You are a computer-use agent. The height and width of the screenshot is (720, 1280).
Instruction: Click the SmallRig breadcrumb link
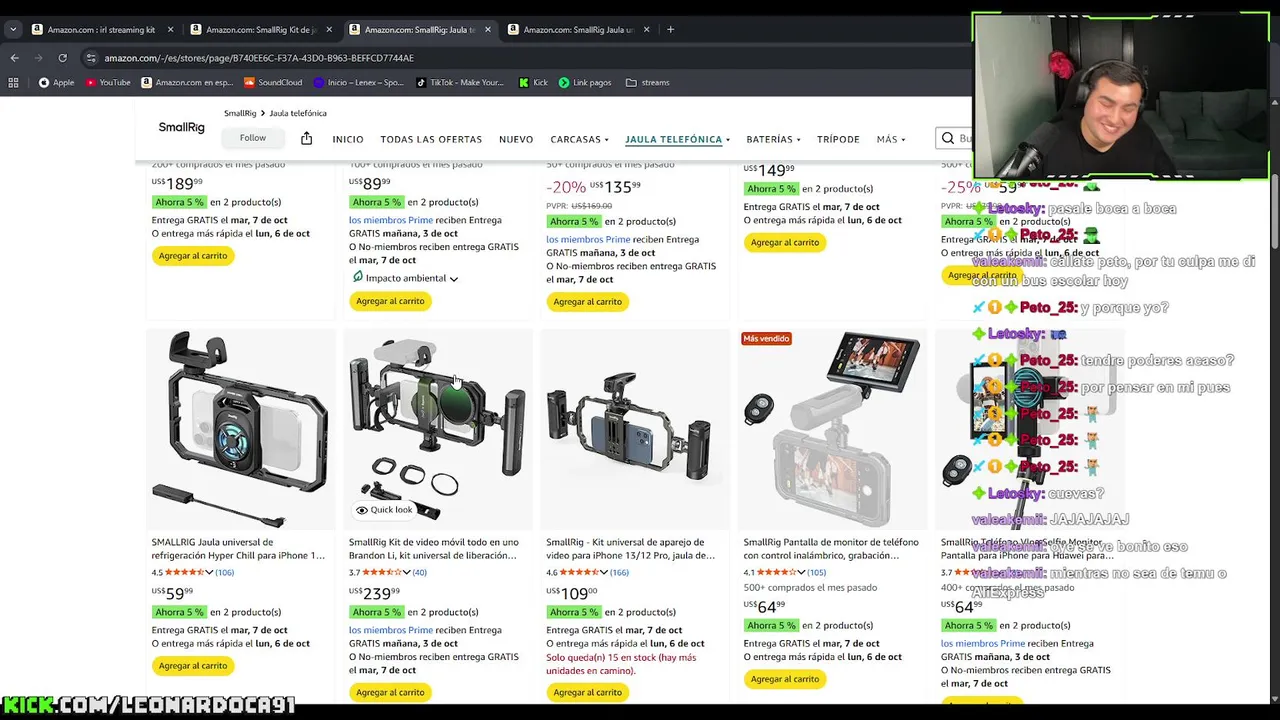click(240, 113)
